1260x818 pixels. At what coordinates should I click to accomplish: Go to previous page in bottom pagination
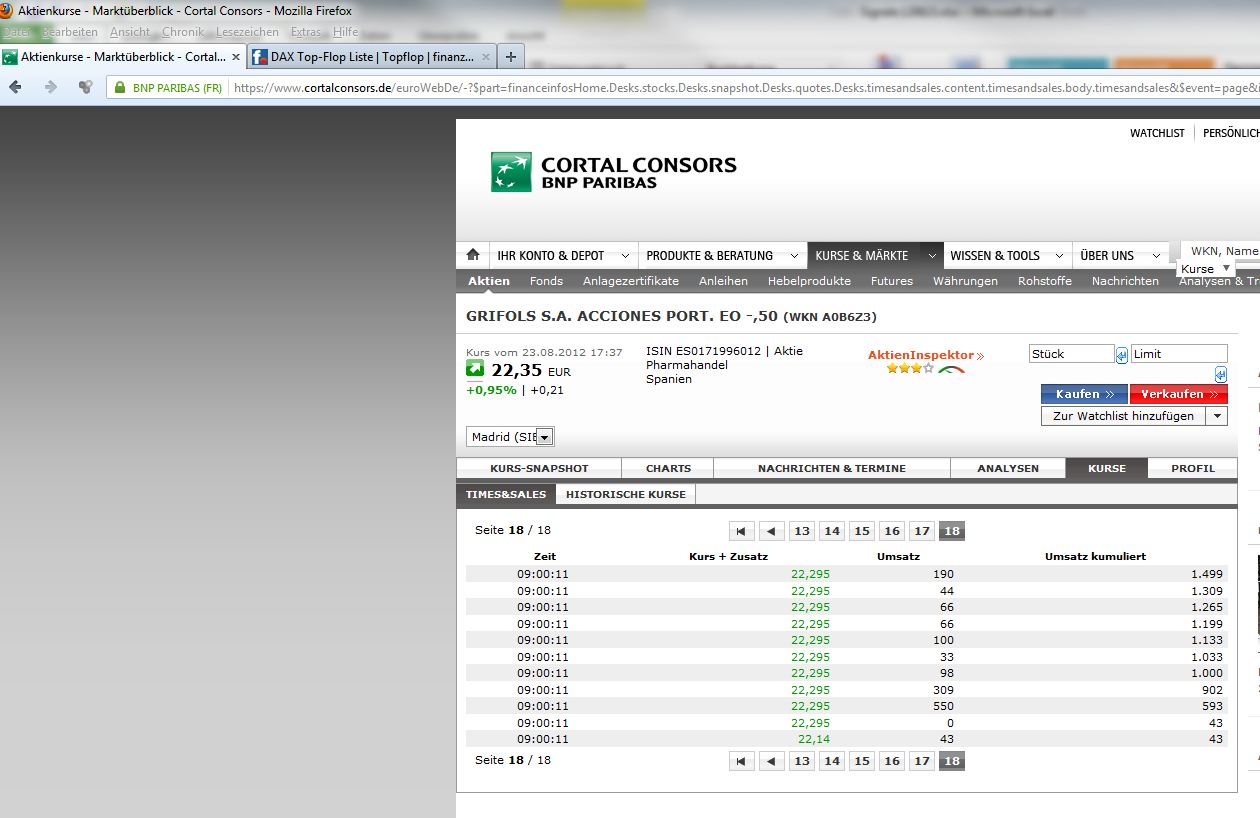pos(771,761)
